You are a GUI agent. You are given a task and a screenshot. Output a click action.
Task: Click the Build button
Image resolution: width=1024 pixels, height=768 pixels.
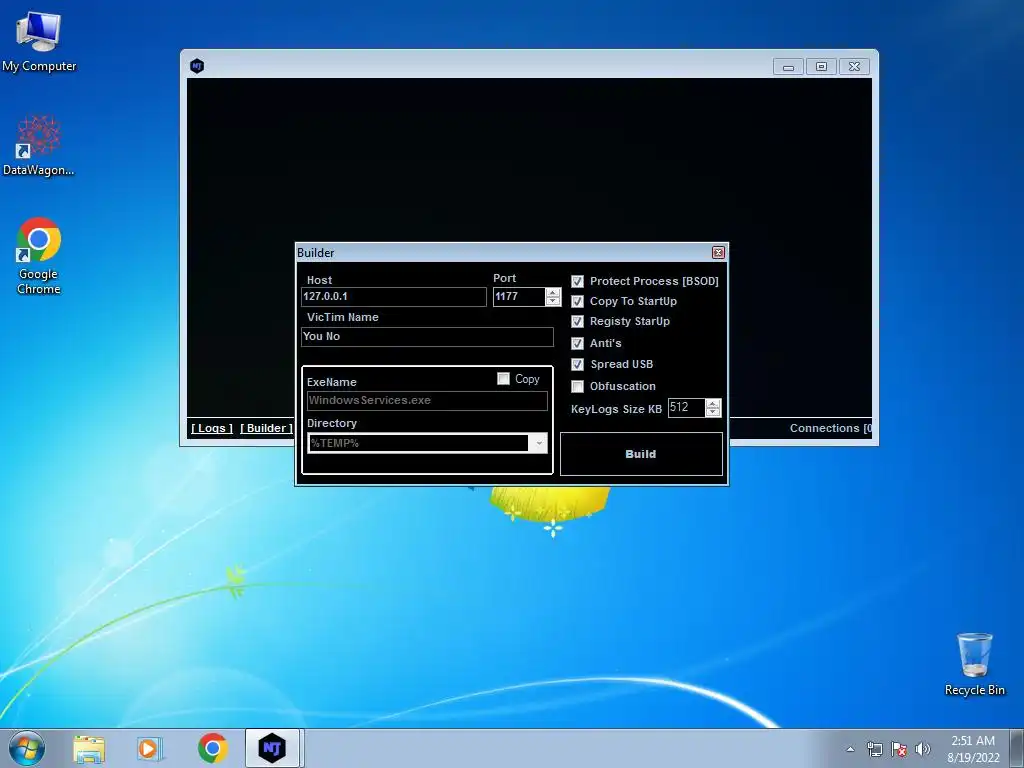pyautogui.click(x=641, y=454)
